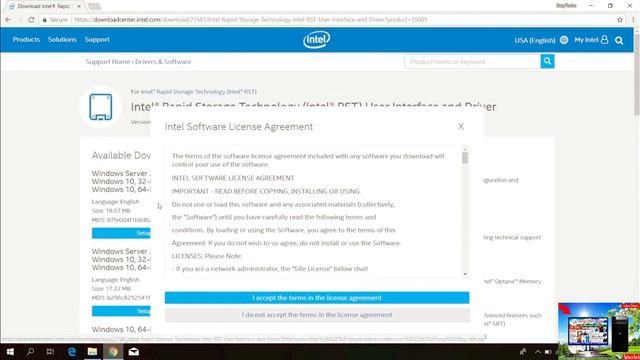Switch to Chrome on taskbar
Image resolution: width=640 pixels, height=360 pixels.
pyautogui.click(x=113, y=351)
